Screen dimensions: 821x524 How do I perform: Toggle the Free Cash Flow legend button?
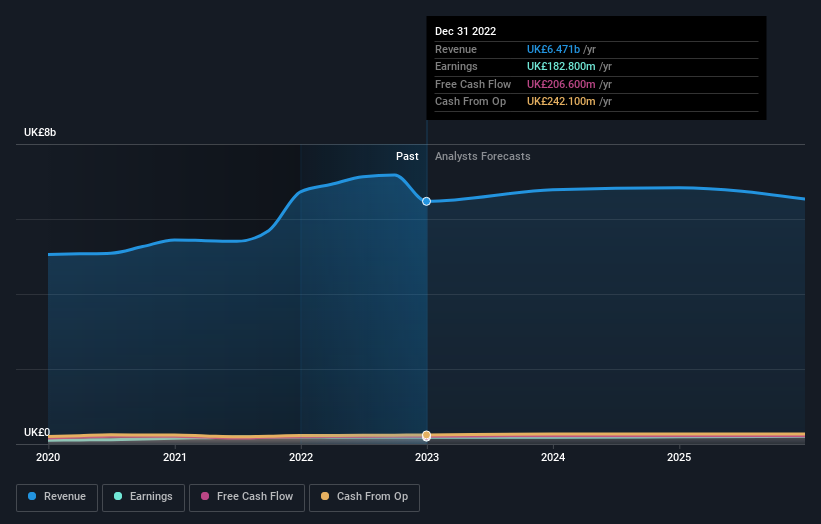(x=247, y=497)
